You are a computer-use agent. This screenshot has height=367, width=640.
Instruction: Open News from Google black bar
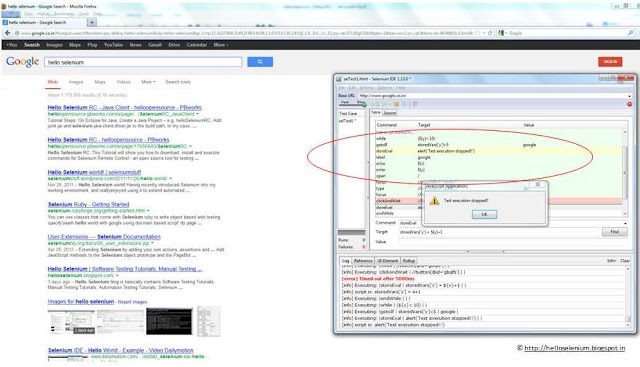pos(136,45)
